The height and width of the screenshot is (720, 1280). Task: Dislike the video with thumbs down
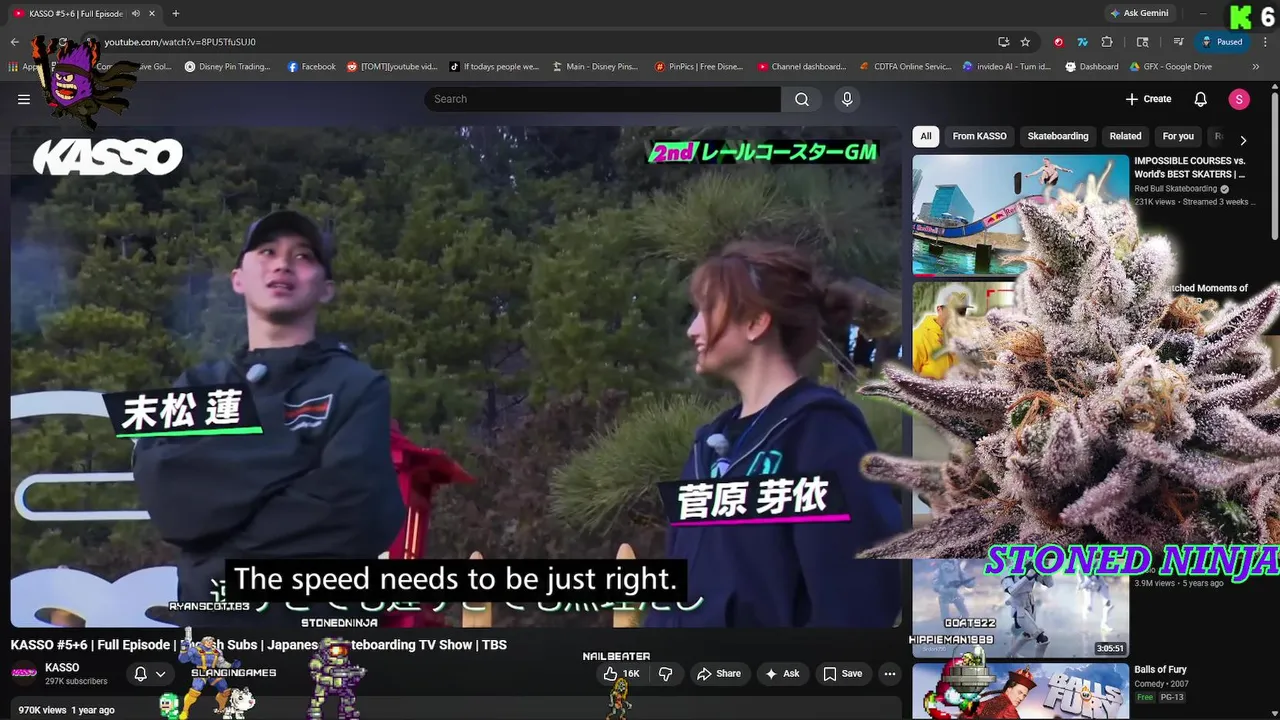tap(665, 674)
